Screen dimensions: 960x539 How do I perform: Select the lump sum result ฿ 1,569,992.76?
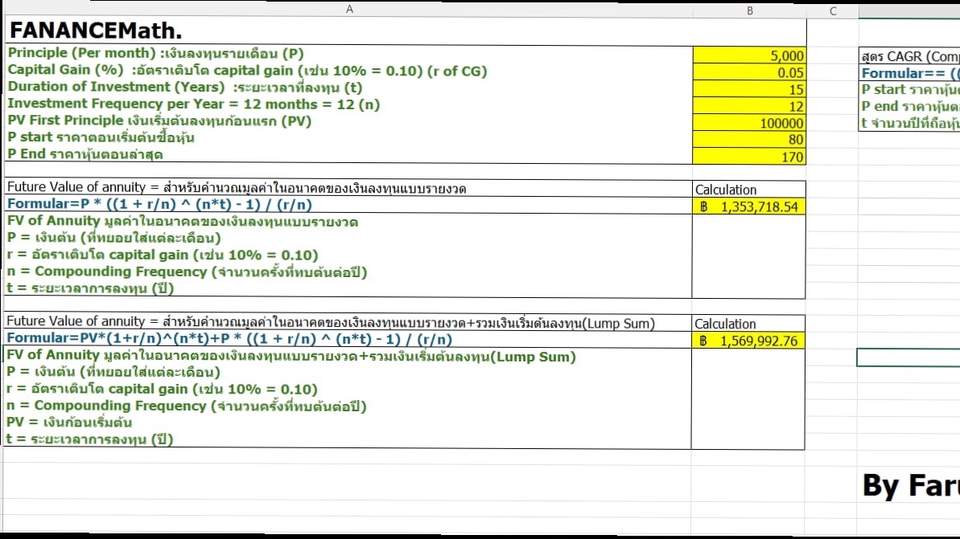(749, 341)
